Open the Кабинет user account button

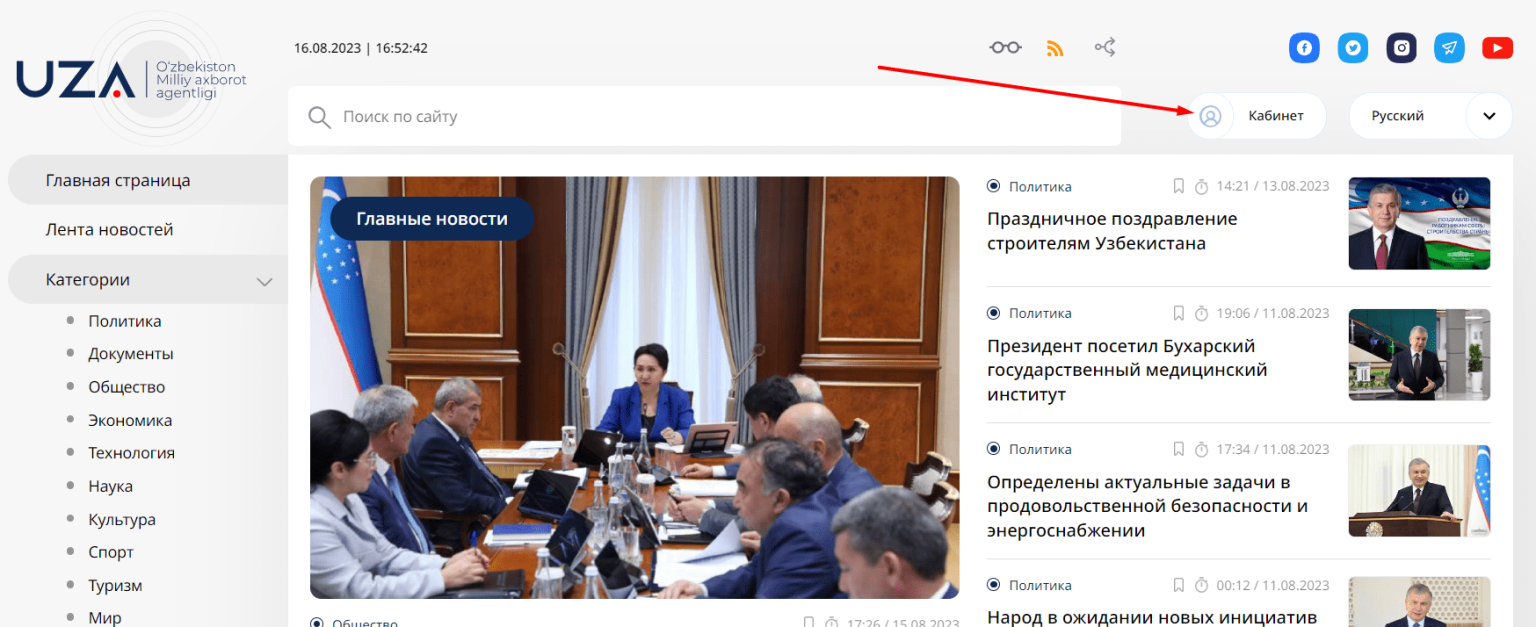pos(1257,116)
